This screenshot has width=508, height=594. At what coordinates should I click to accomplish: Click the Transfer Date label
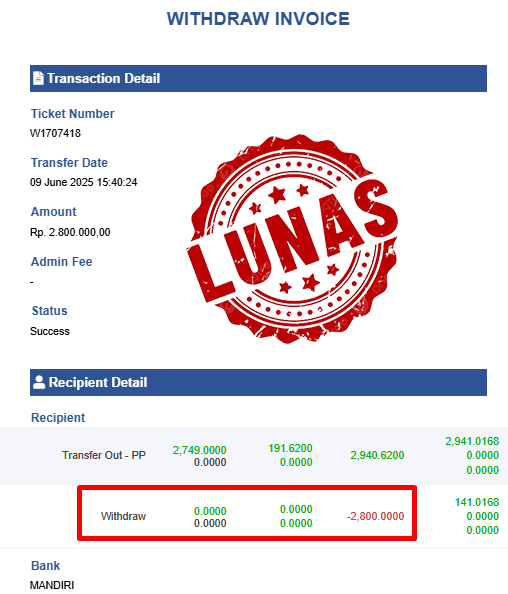click(x=69, y=163)
